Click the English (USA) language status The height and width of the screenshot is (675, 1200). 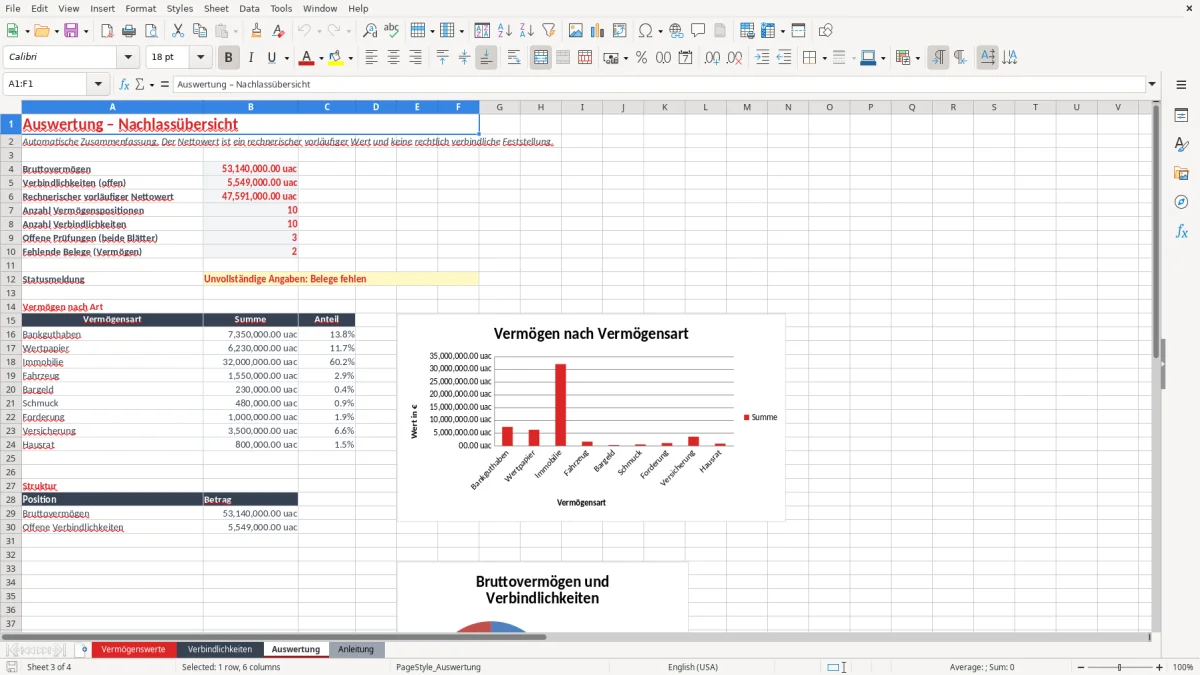point(693,667)
